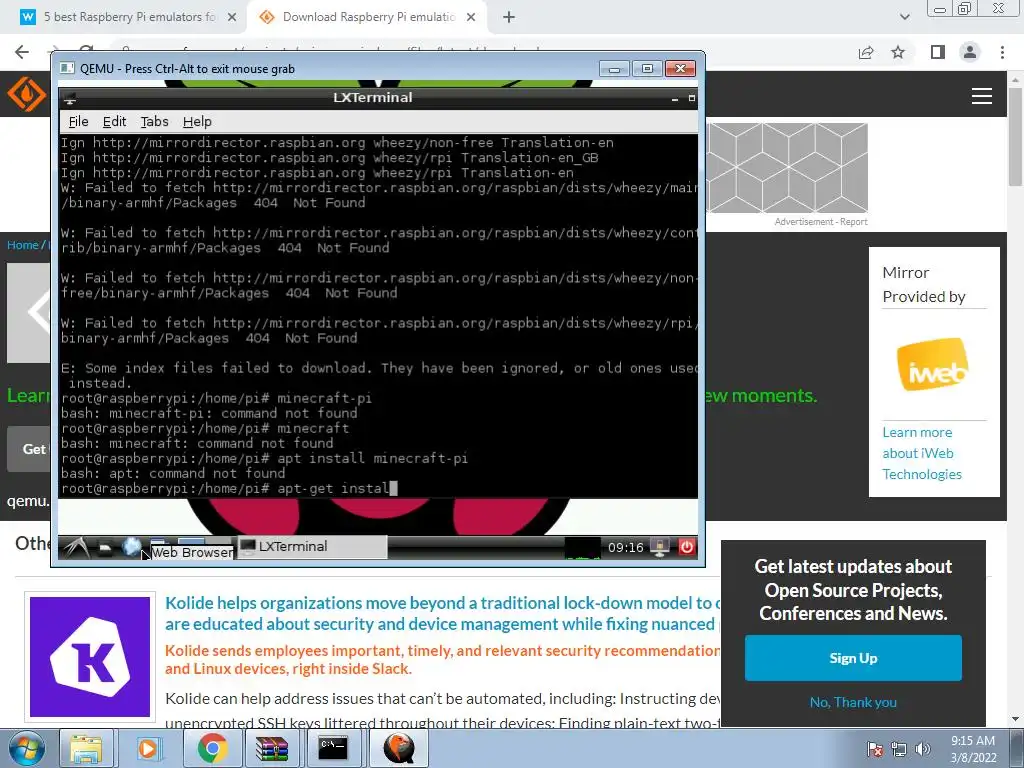Open the SourceForge hamburger menu
The width and height of the screenshot is (1024, 768).
pyautogui.click(x=982, y=96)
